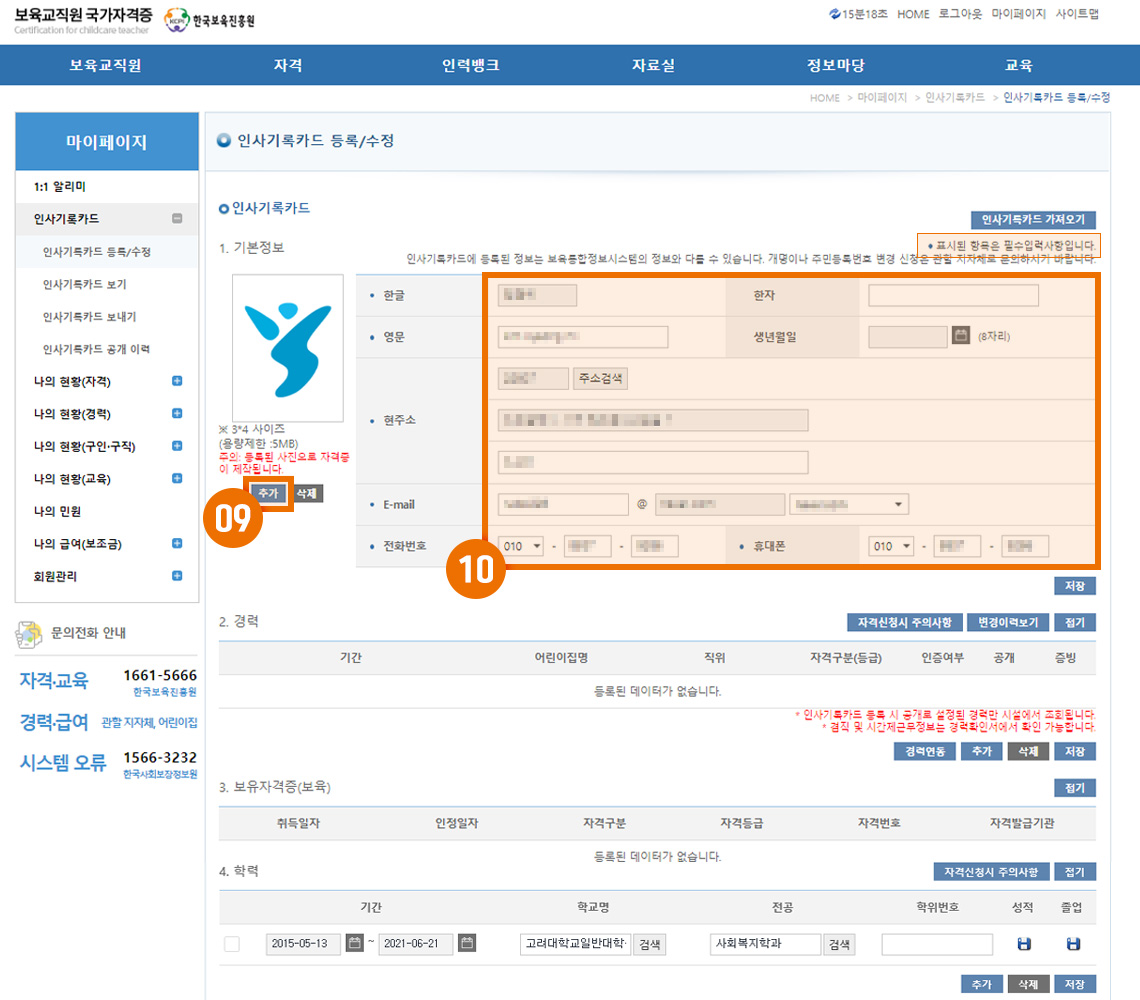
Task: Expand 나의 현황(자격) plus icon
Action: point(177,381)
